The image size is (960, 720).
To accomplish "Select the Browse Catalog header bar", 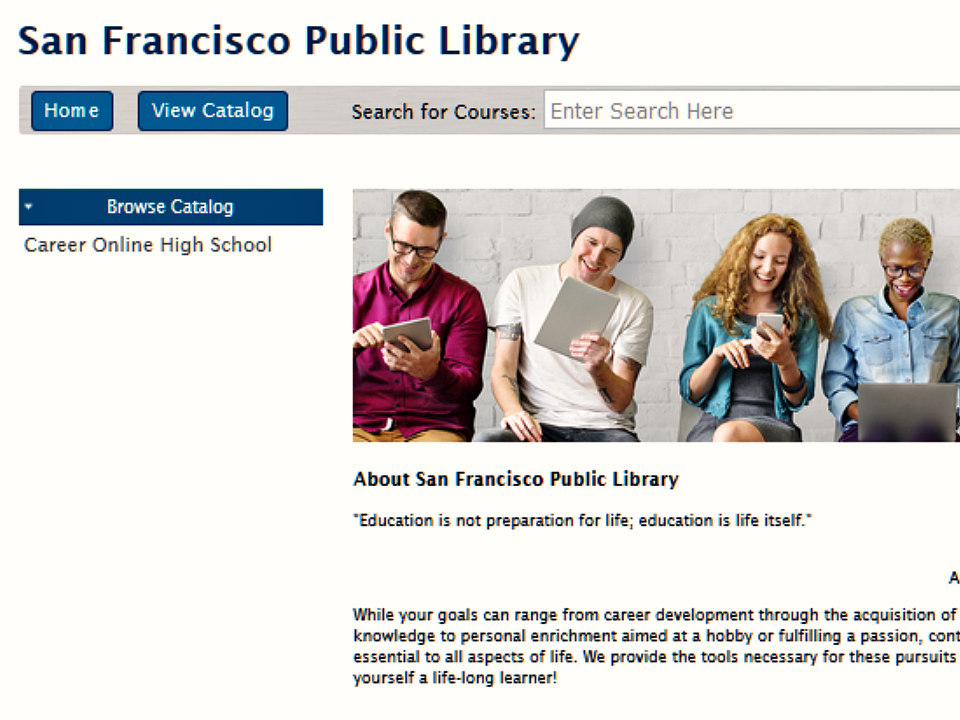I will (171, 207).
